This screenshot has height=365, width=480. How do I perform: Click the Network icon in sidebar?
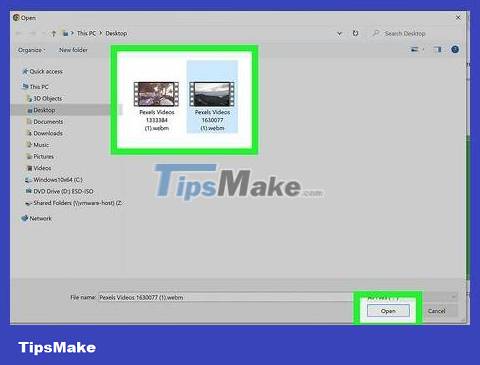[25, 219]
